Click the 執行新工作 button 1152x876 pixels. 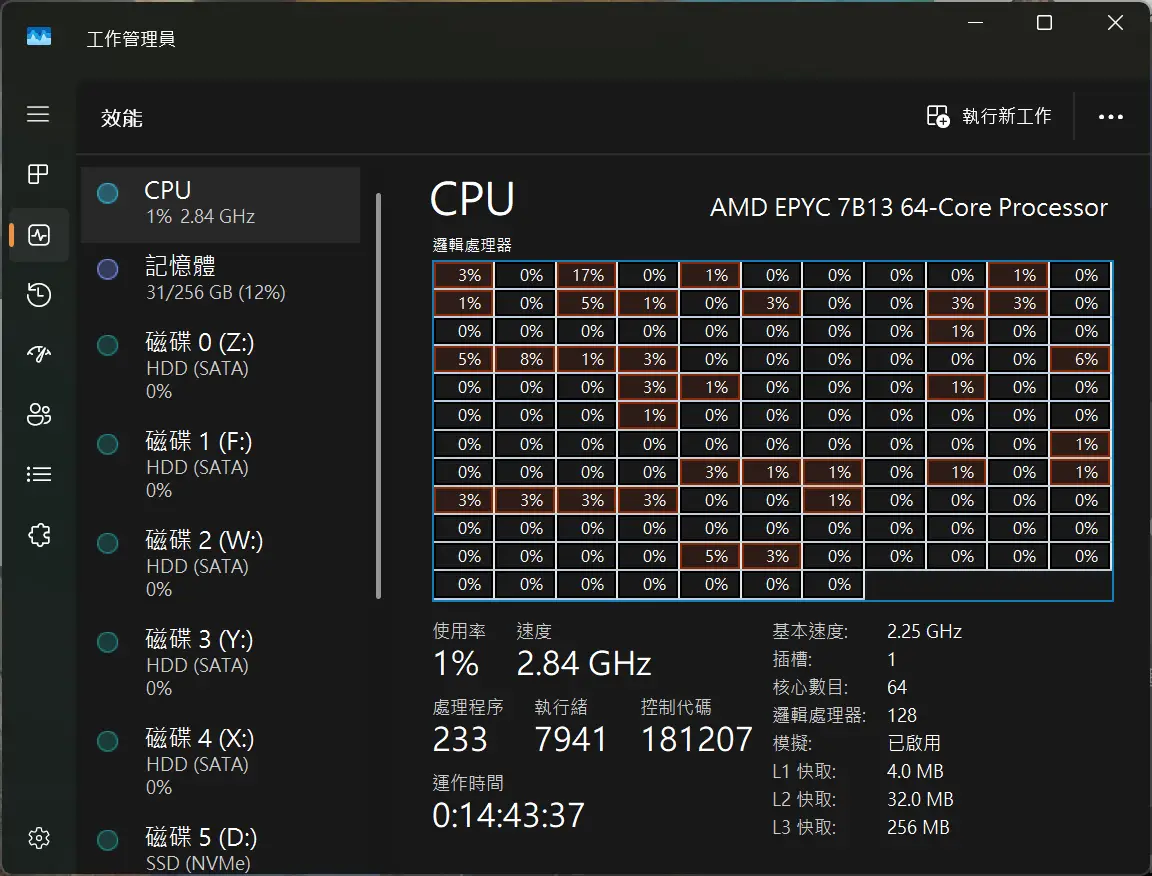pos(989,117)
